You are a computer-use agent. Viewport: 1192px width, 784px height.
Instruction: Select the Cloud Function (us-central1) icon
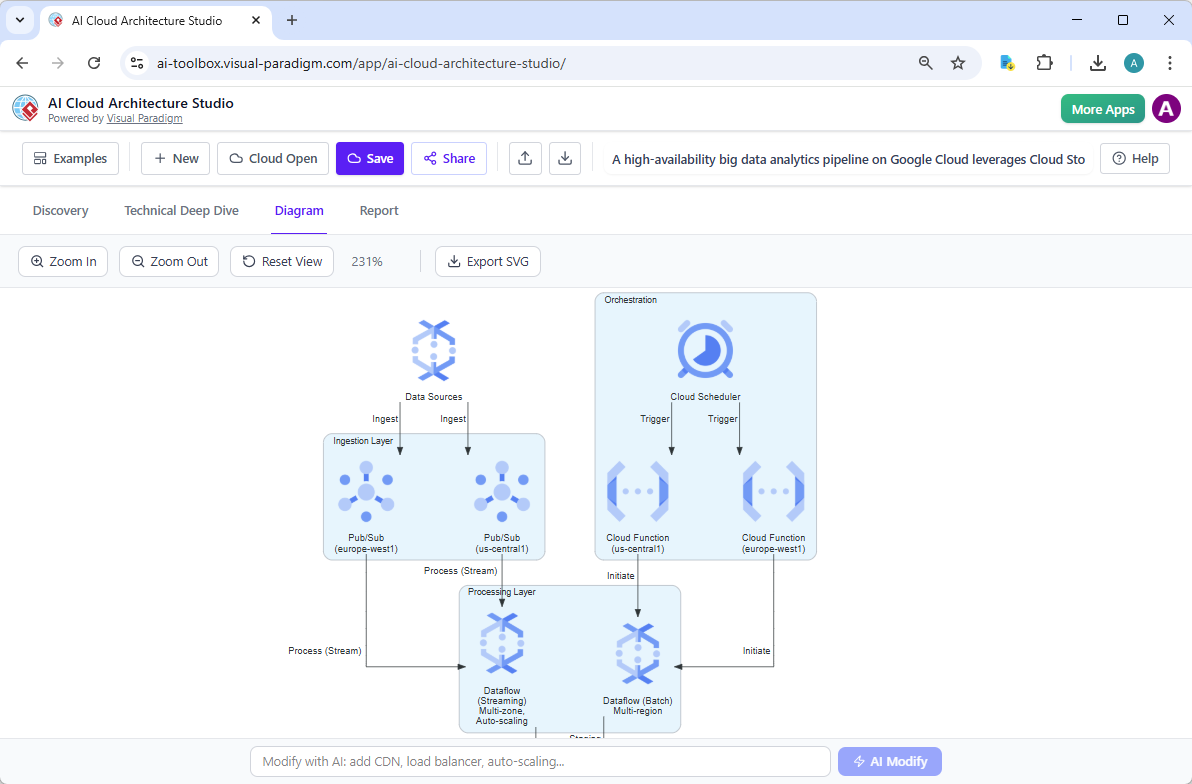(638, 490)
